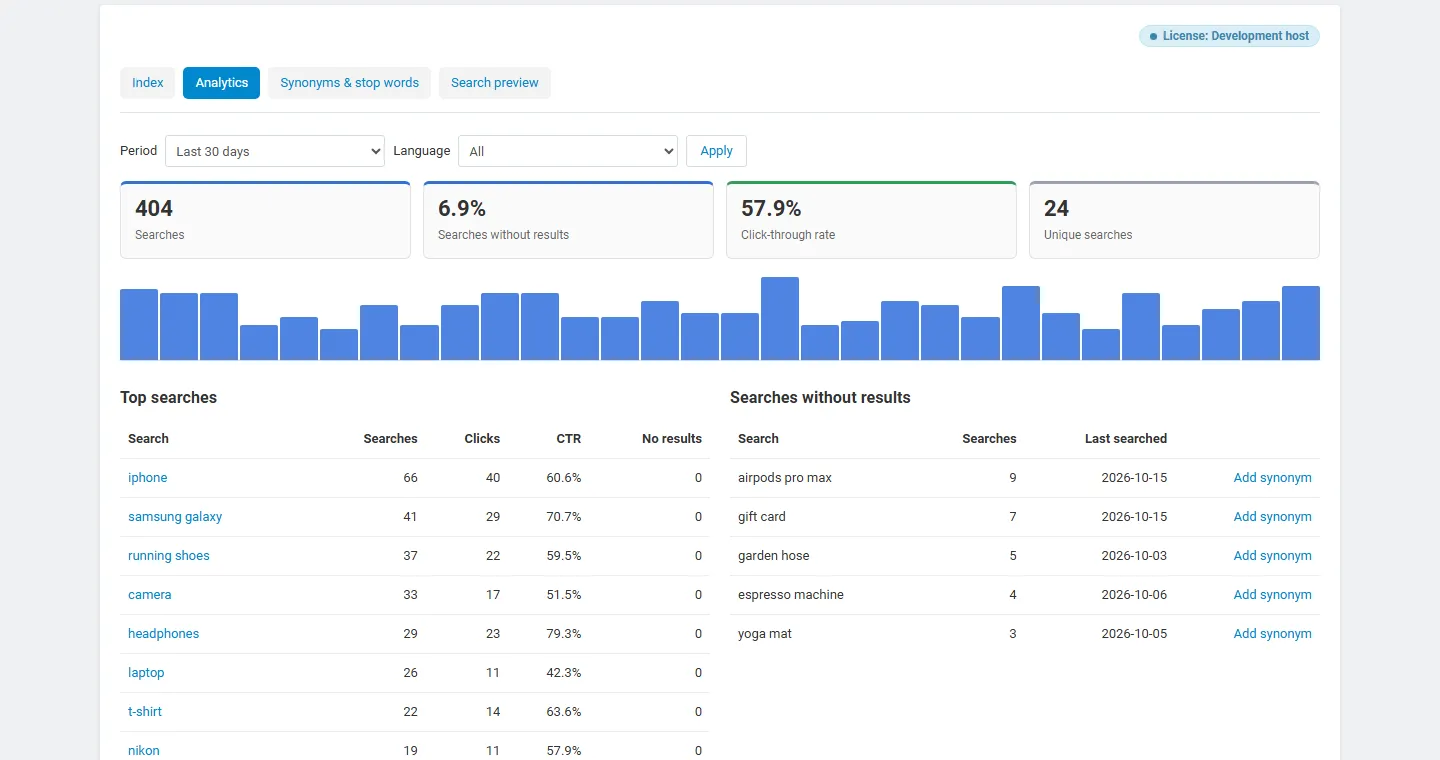This screenshot has height=760, width=1440.
Task: Click the Click-through rate stat card
Action: click(871, 220)
